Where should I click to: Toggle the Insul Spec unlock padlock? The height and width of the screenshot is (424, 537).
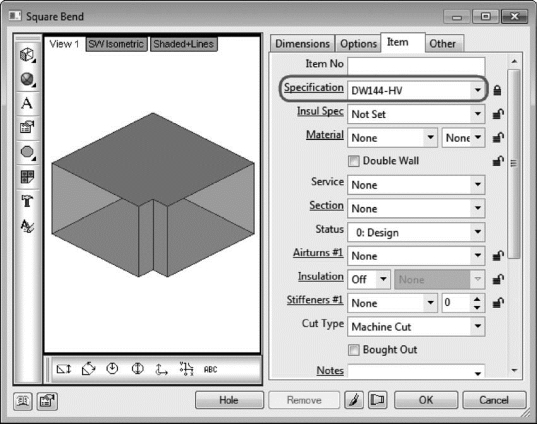point(498,114)
